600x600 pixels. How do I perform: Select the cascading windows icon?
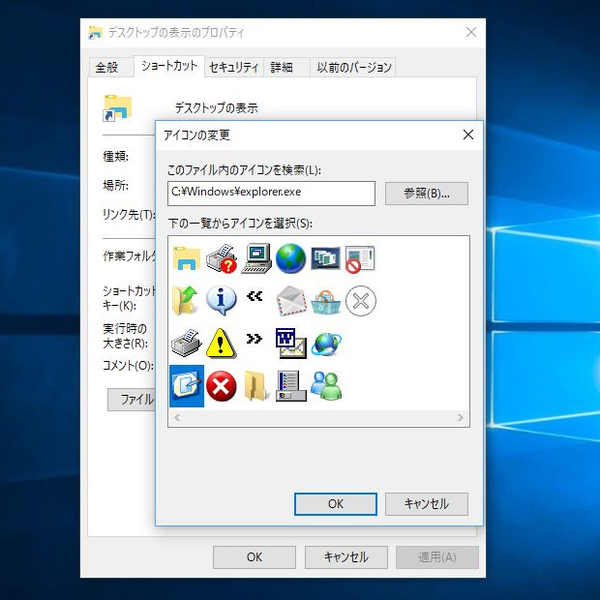[x=325, y=258]
